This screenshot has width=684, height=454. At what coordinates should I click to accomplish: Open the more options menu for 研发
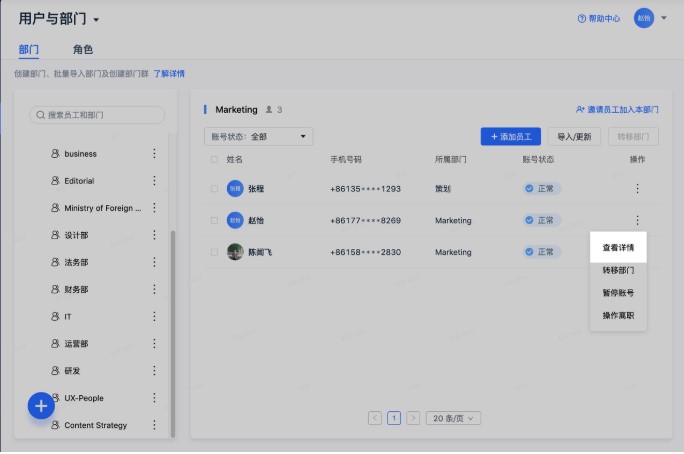pos(154,371)
